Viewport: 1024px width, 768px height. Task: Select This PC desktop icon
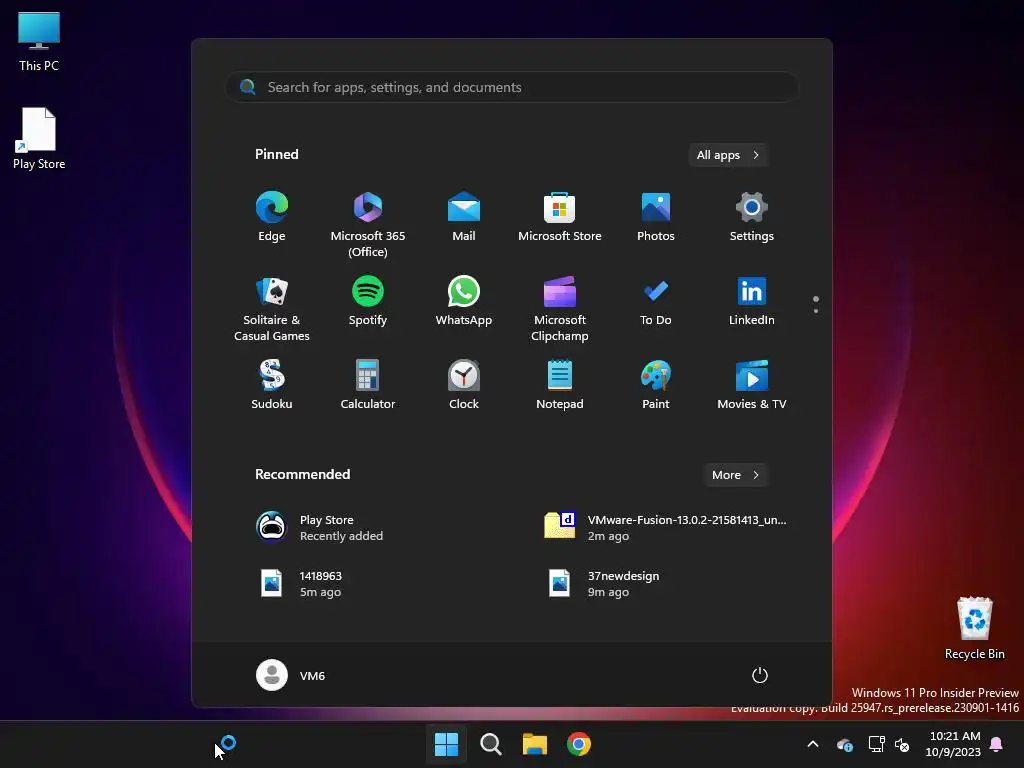pyautogui.click(x=39, y=41)
